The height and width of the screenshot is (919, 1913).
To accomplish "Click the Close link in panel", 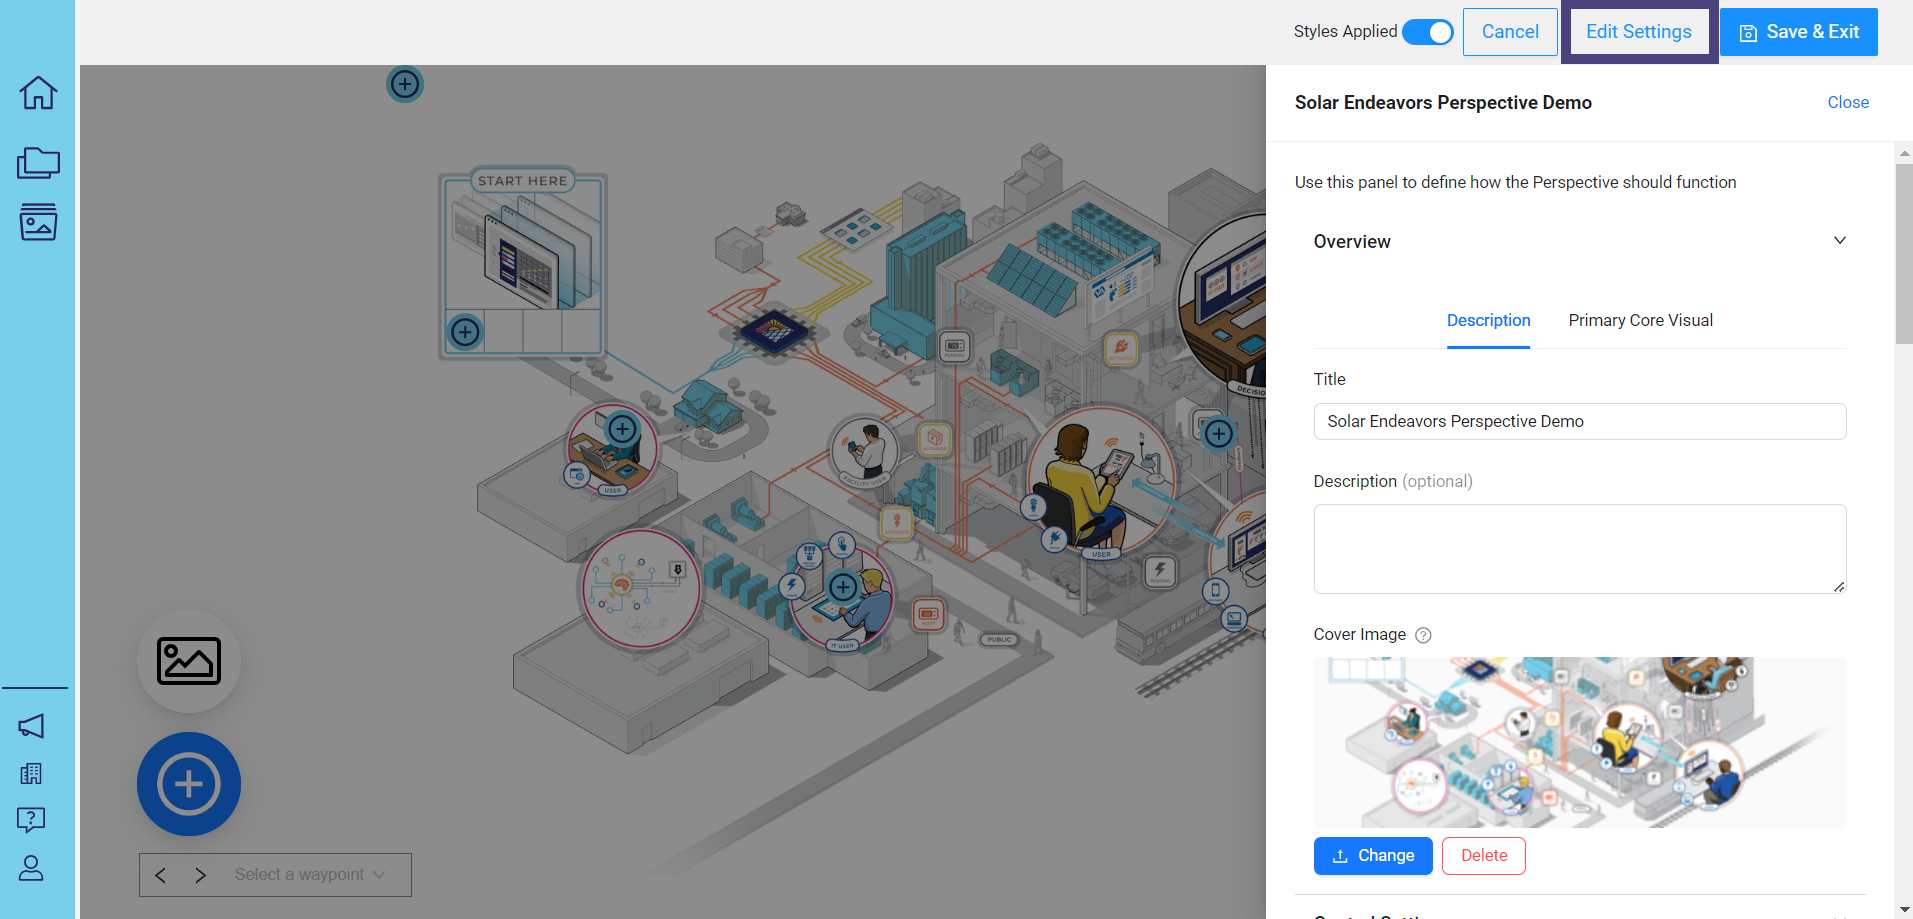I will point(1847,102).
